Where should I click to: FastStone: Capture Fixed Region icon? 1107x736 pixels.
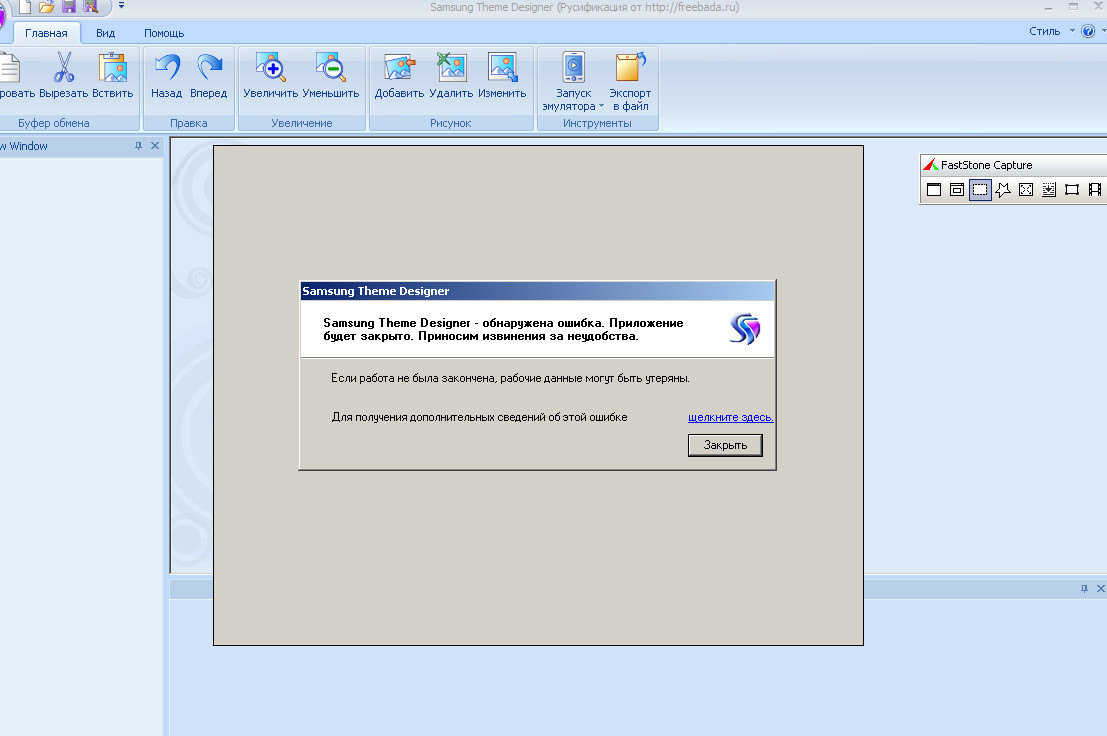click(x=1072, y=189)
